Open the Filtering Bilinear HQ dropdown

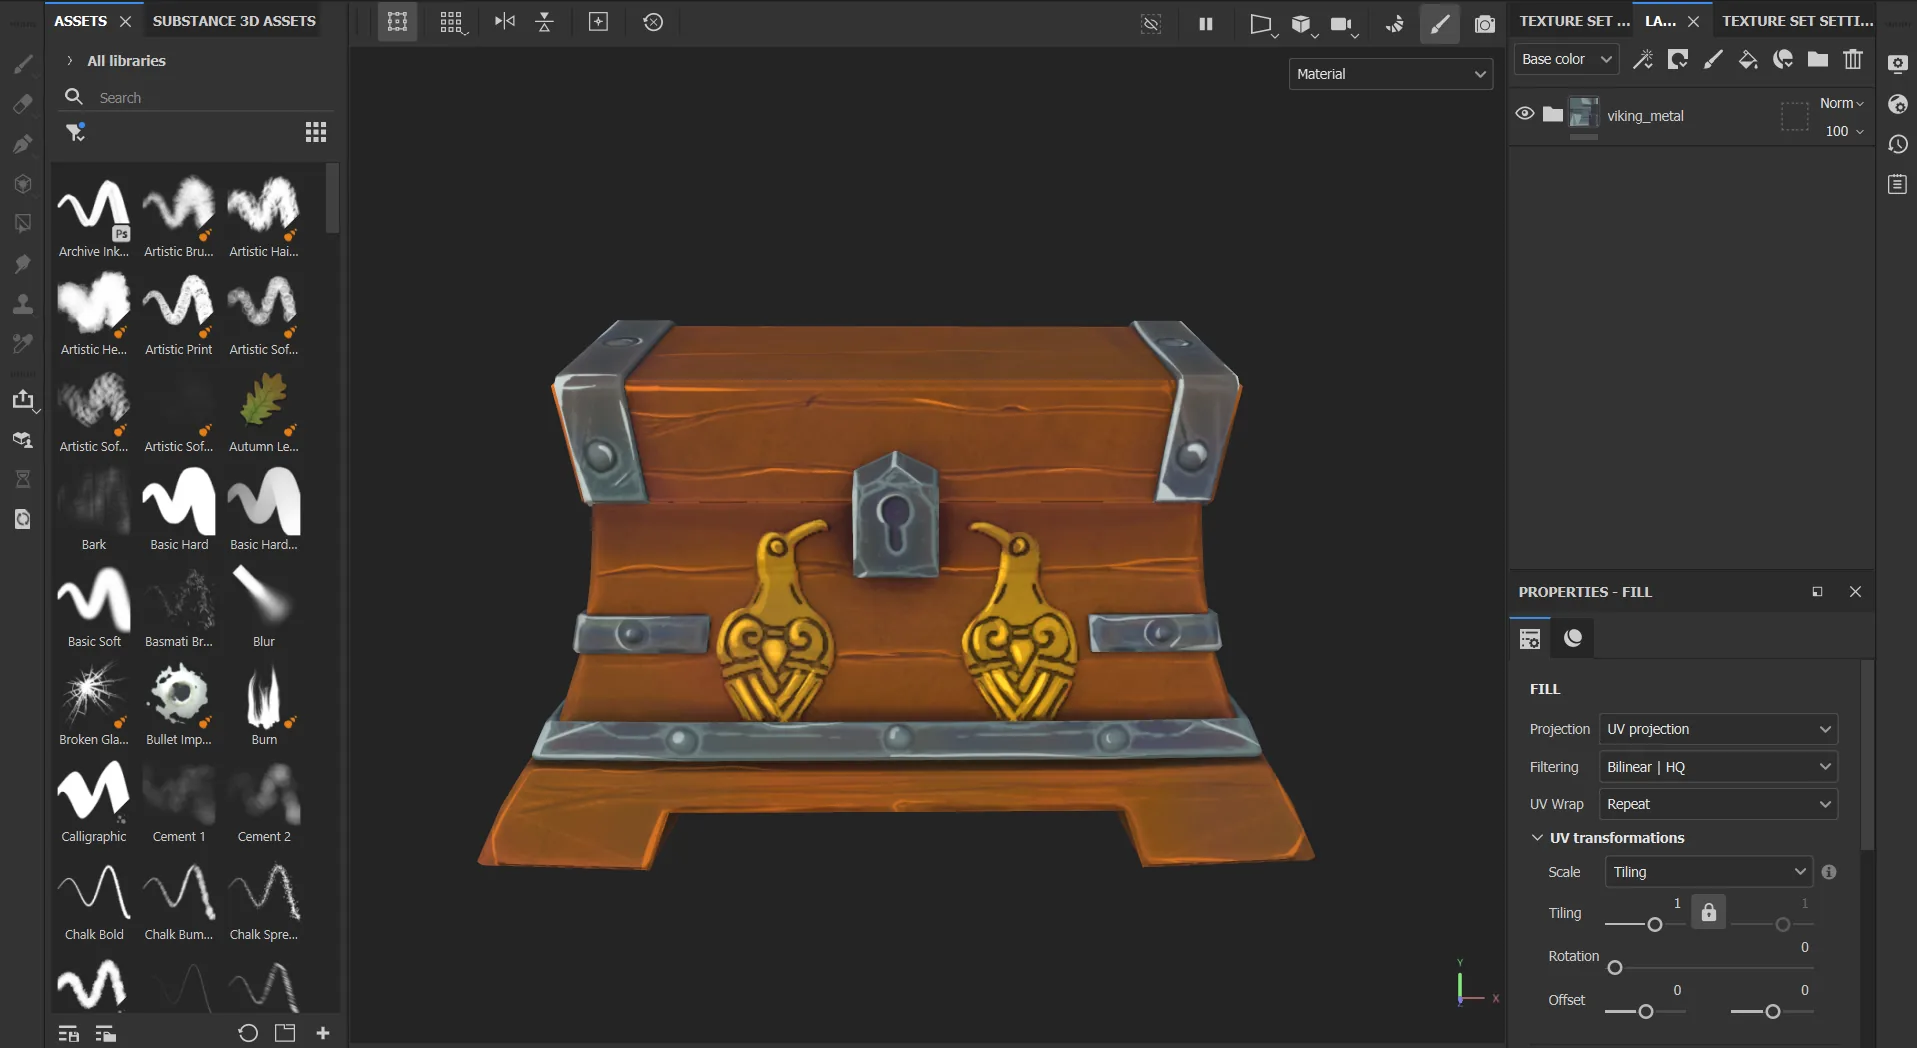click(x=1718, y=767)
